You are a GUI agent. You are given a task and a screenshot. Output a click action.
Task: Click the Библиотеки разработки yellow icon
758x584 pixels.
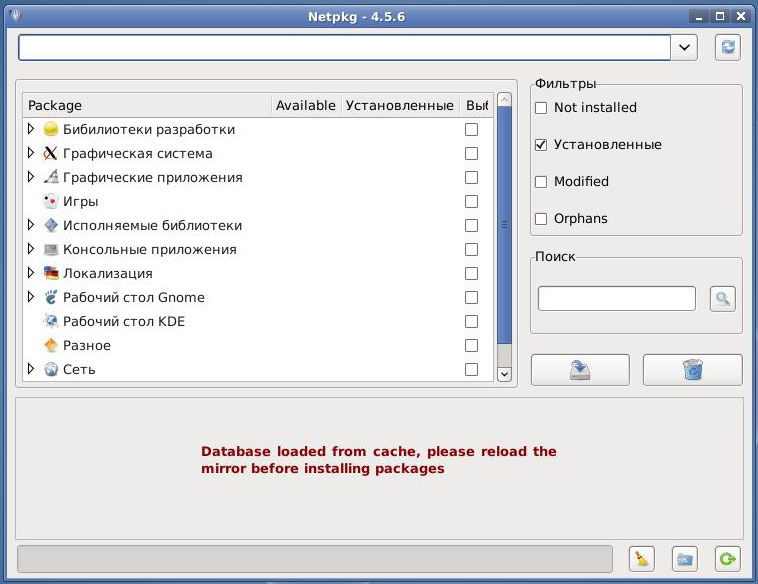(51, 130)
